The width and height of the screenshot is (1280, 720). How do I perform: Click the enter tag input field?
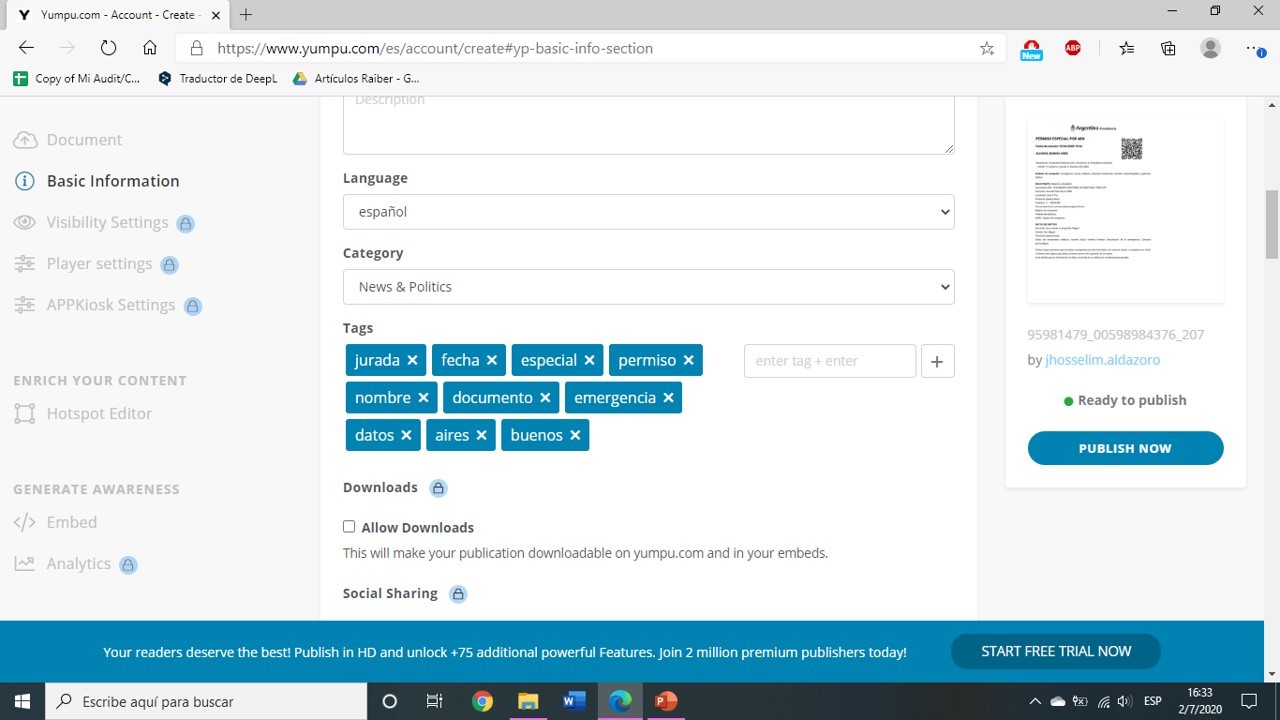[x=829, y=361]
